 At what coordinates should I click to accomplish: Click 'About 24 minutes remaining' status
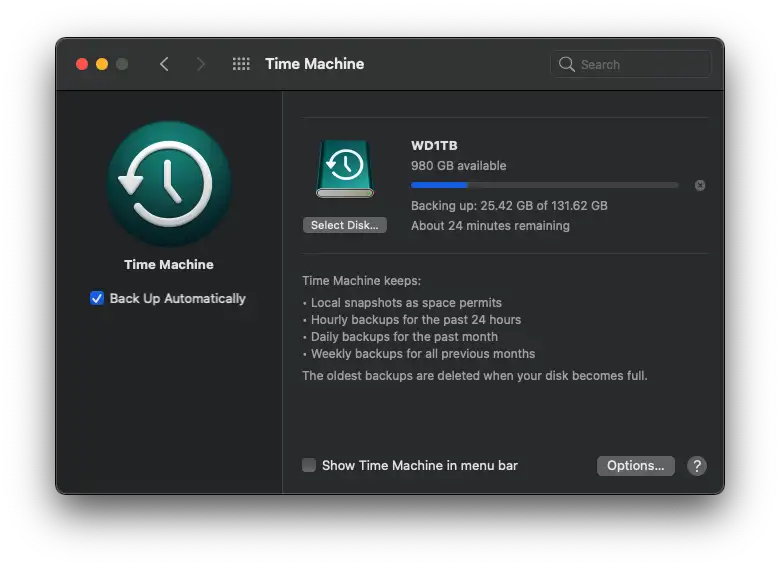click(x=490, y=226)
